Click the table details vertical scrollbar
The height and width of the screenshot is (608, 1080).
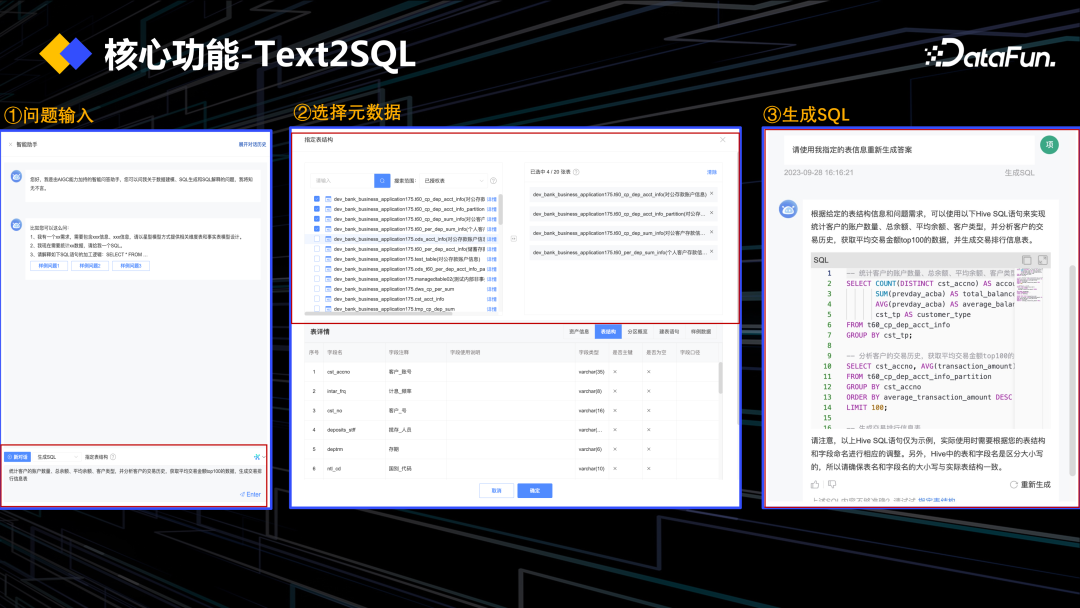tap(720, 377)
